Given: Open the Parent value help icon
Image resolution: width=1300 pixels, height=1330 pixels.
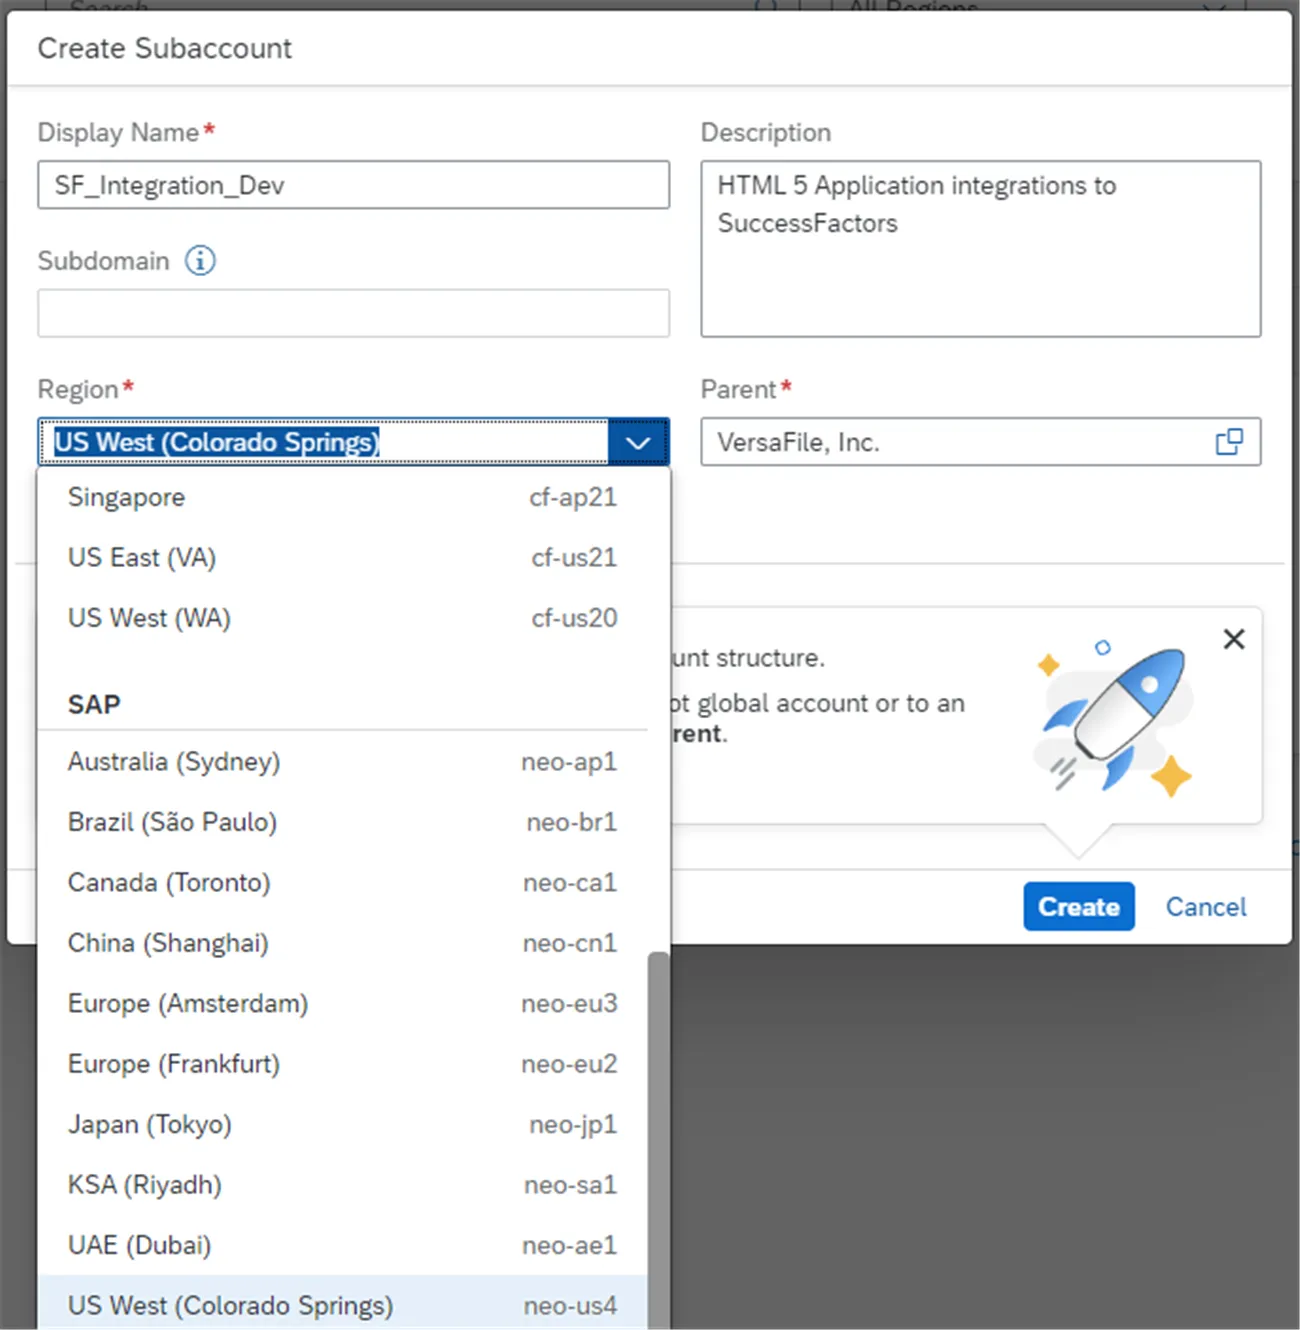Looking at the screenshot, I should [x=1229, y=442].
